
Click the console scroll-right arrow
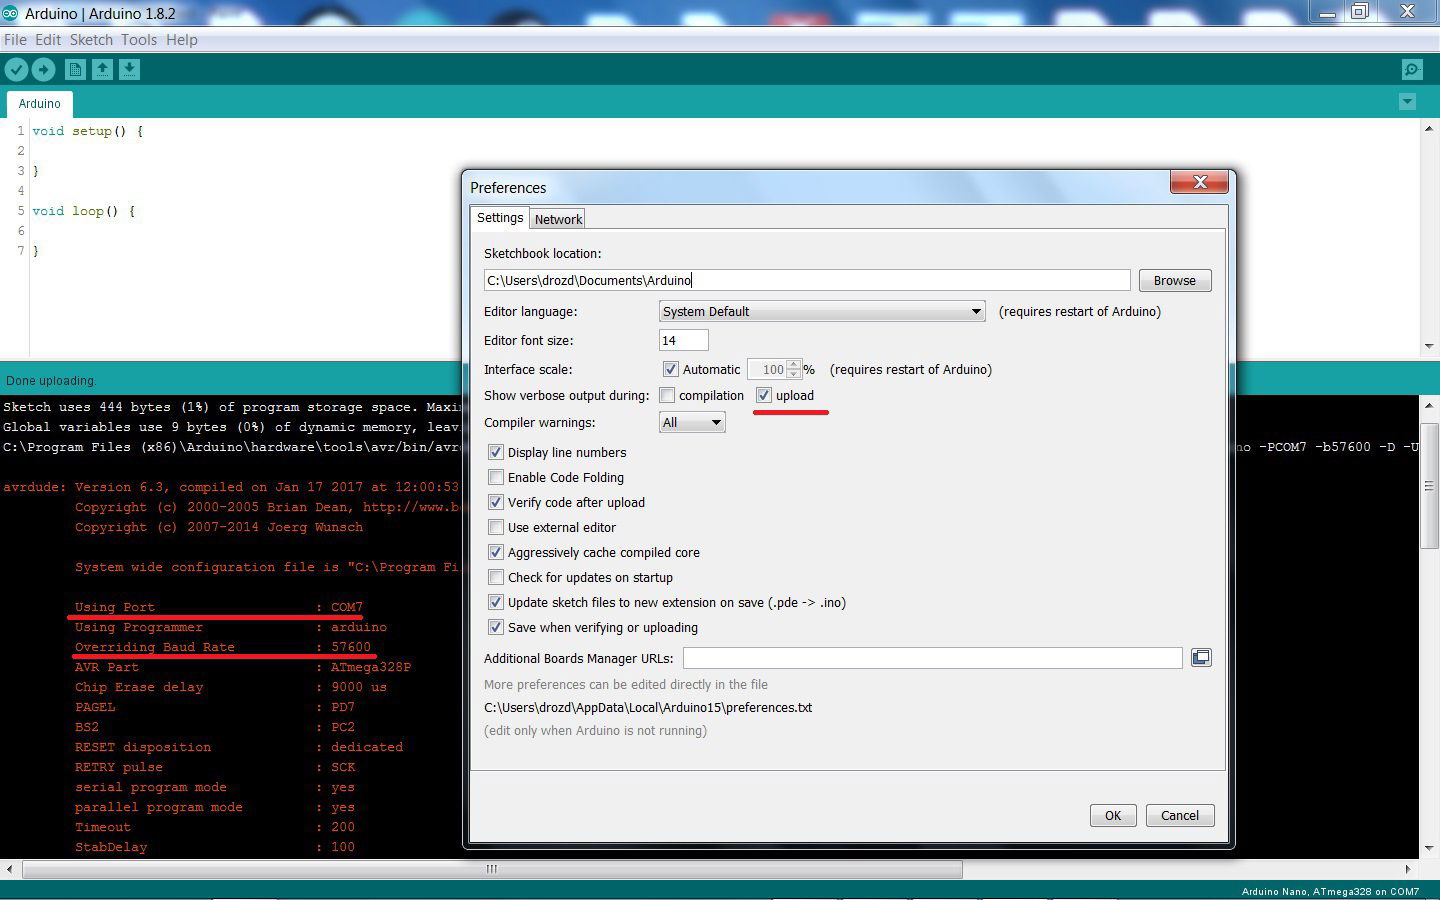[1409, 869]
